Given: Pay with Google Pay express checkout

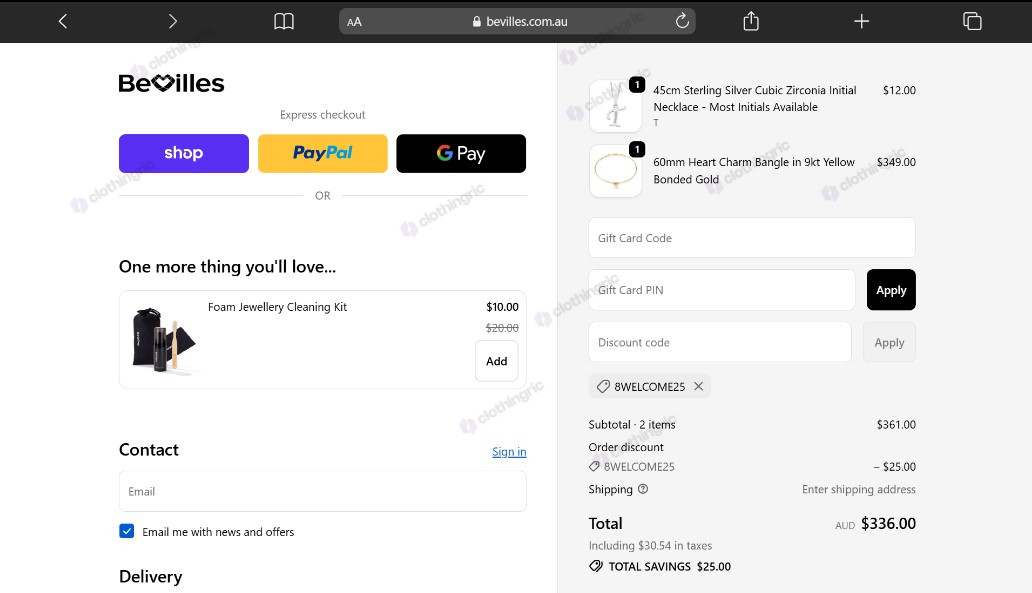Looking at the screenshot, I should coord(461,153).
